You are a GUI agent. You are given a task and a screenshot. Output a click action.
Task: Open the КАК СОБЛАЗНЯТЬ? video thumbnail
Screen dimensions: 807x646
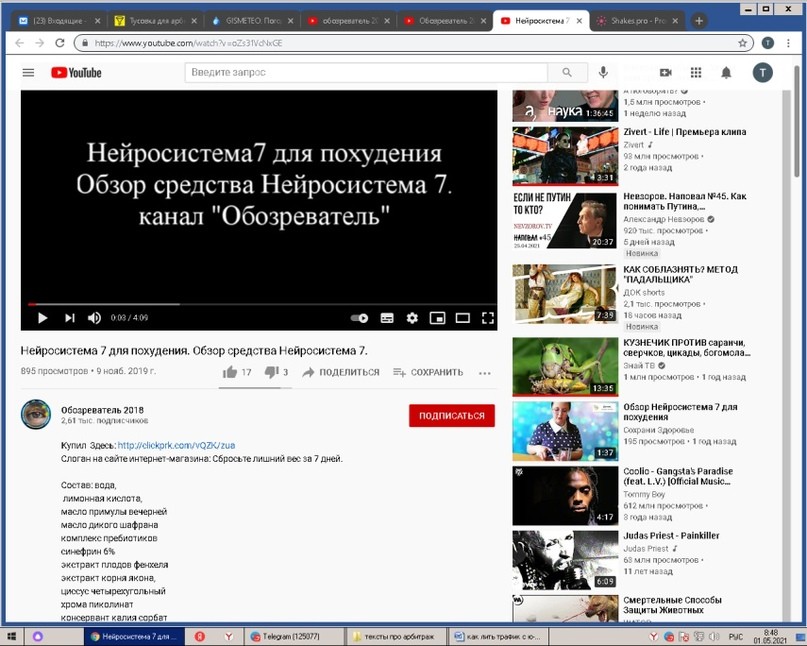tap(565, 294)
